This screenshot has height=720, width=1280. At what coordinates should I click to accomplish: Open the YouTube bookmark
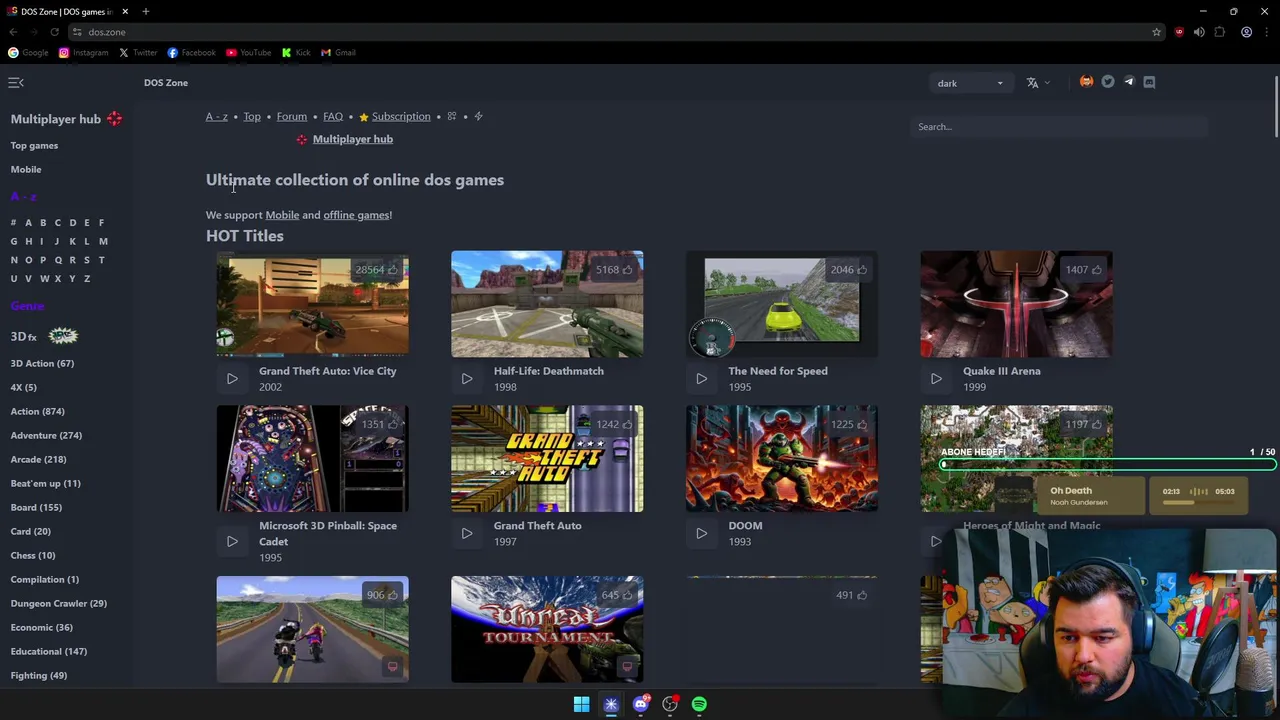click(x=248, y=52)
